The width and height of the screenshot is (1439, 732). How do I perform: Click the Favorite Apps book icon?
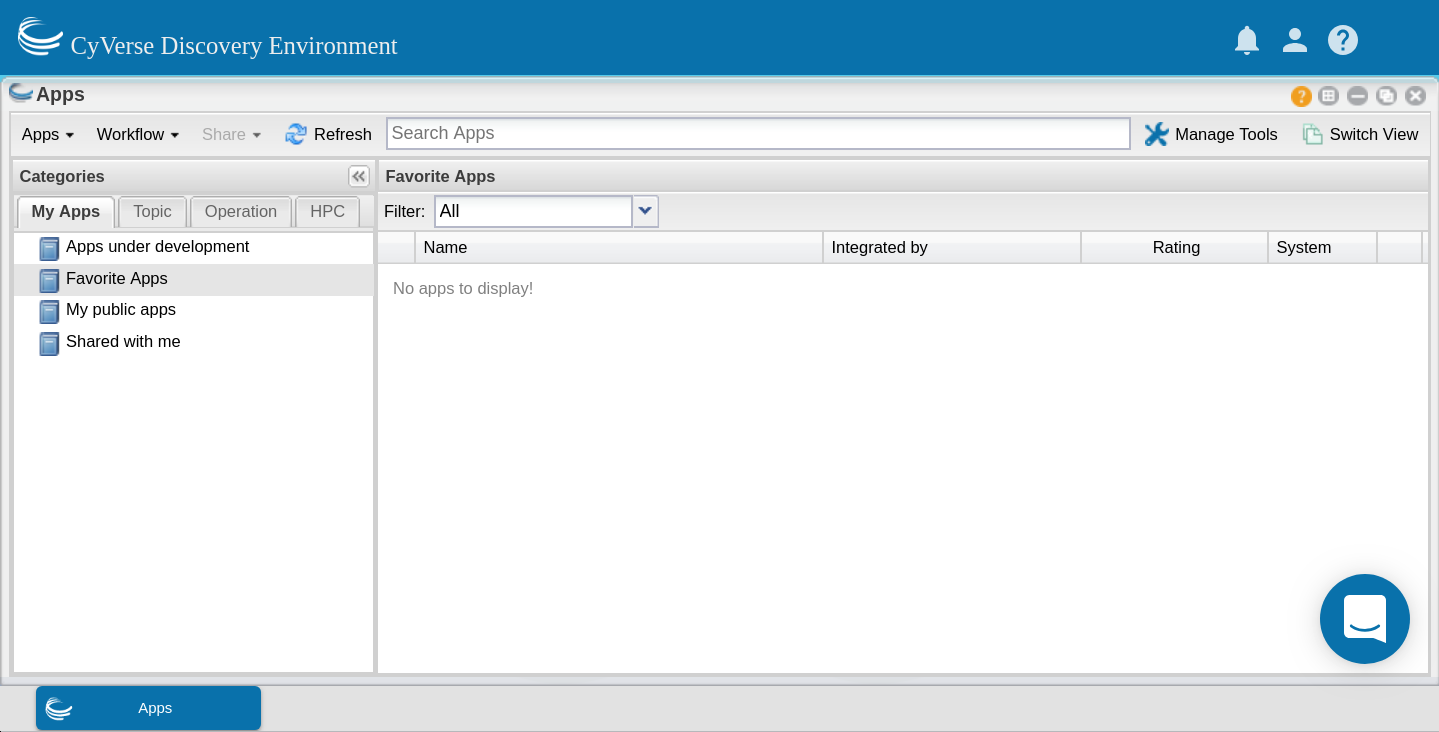coord(49,280)
